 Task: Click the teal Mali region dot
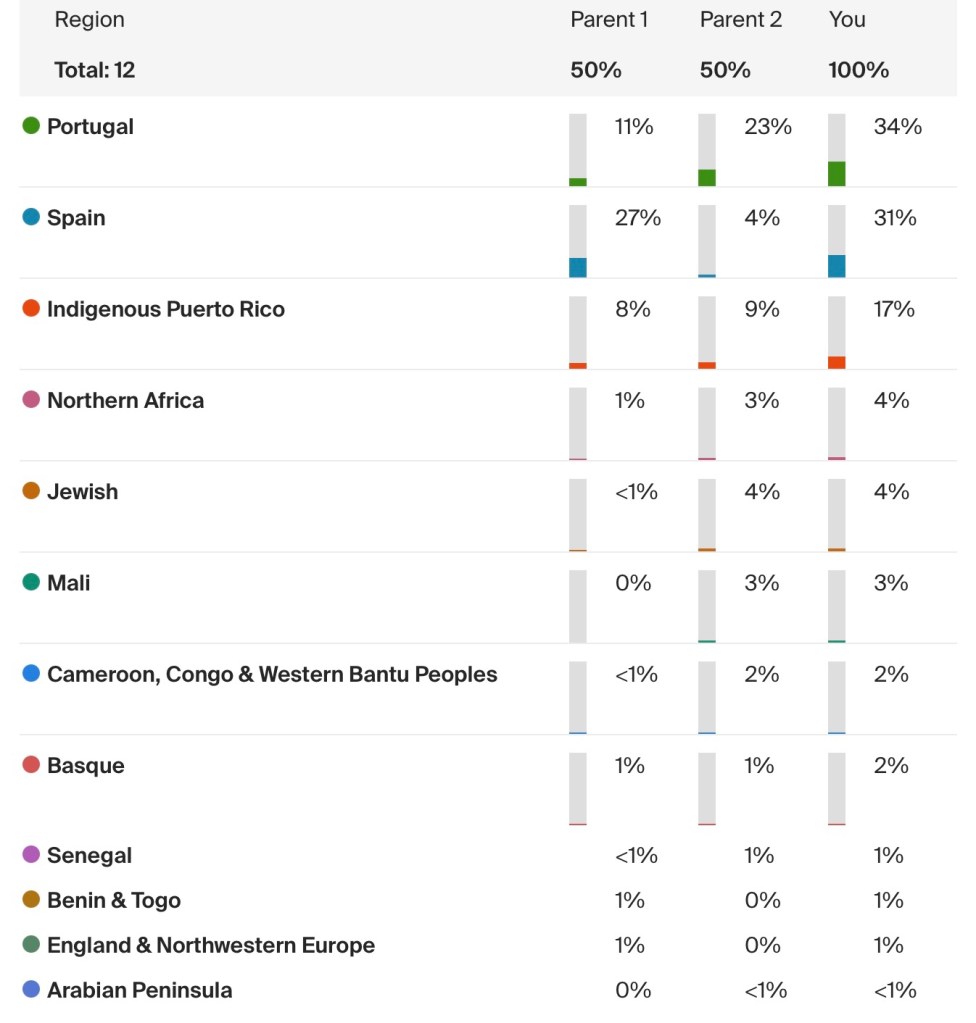31,582
